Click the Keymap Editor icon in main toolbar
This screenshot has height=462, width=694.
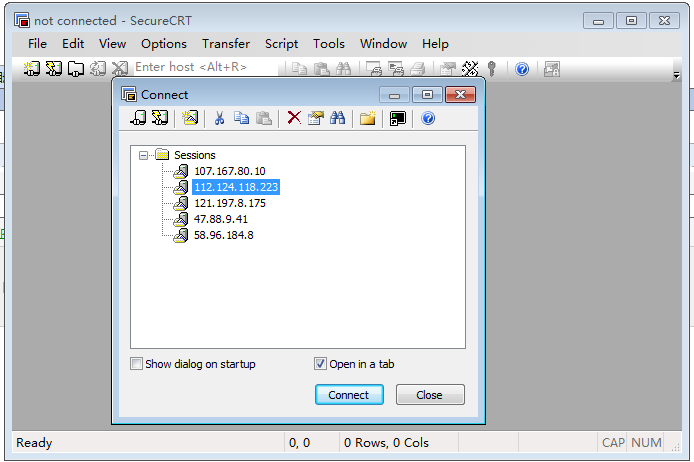[x=470, y=69]
